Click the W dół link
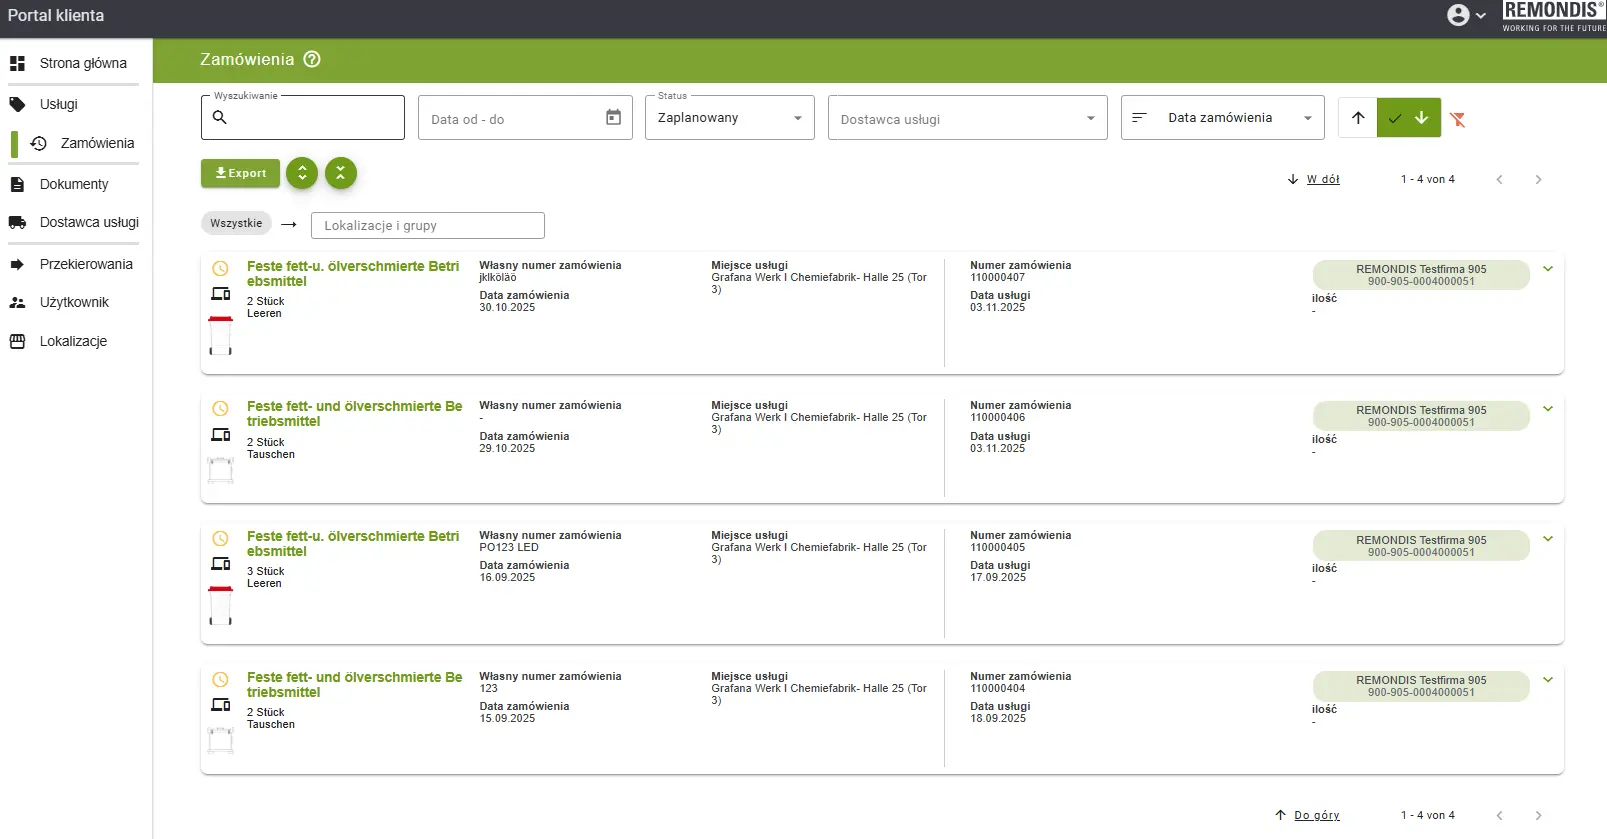Viewport: 1607px width, 839px height. [1322, 180]
